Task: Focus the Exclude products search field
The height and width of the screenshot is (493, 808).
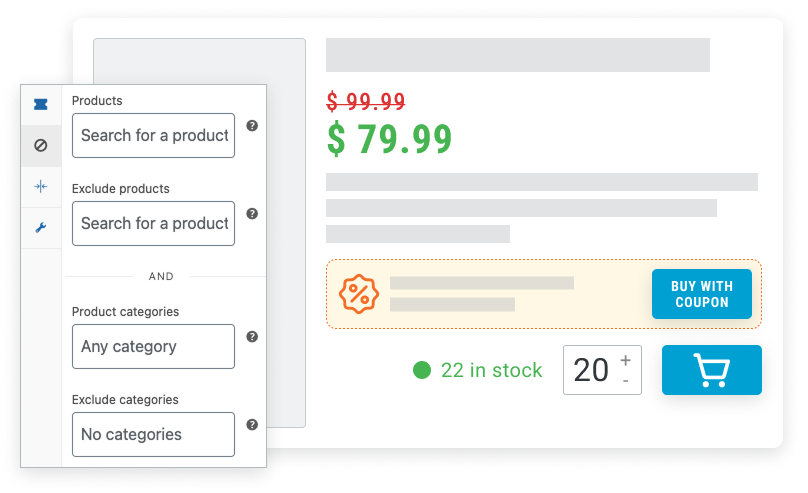Action: (x=153, y=223)
